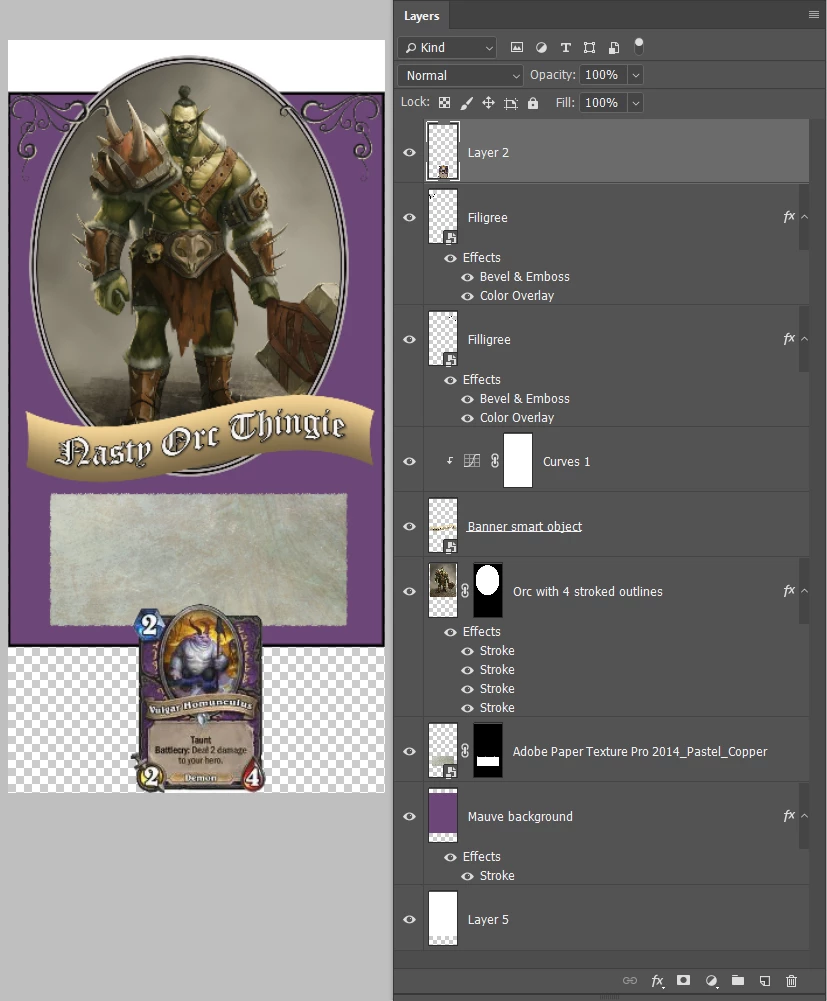The height and width of the screenshot is (1001, 827).
Task: Toggle Mauve background Stroke effect visibility
Action: [467, 877]
